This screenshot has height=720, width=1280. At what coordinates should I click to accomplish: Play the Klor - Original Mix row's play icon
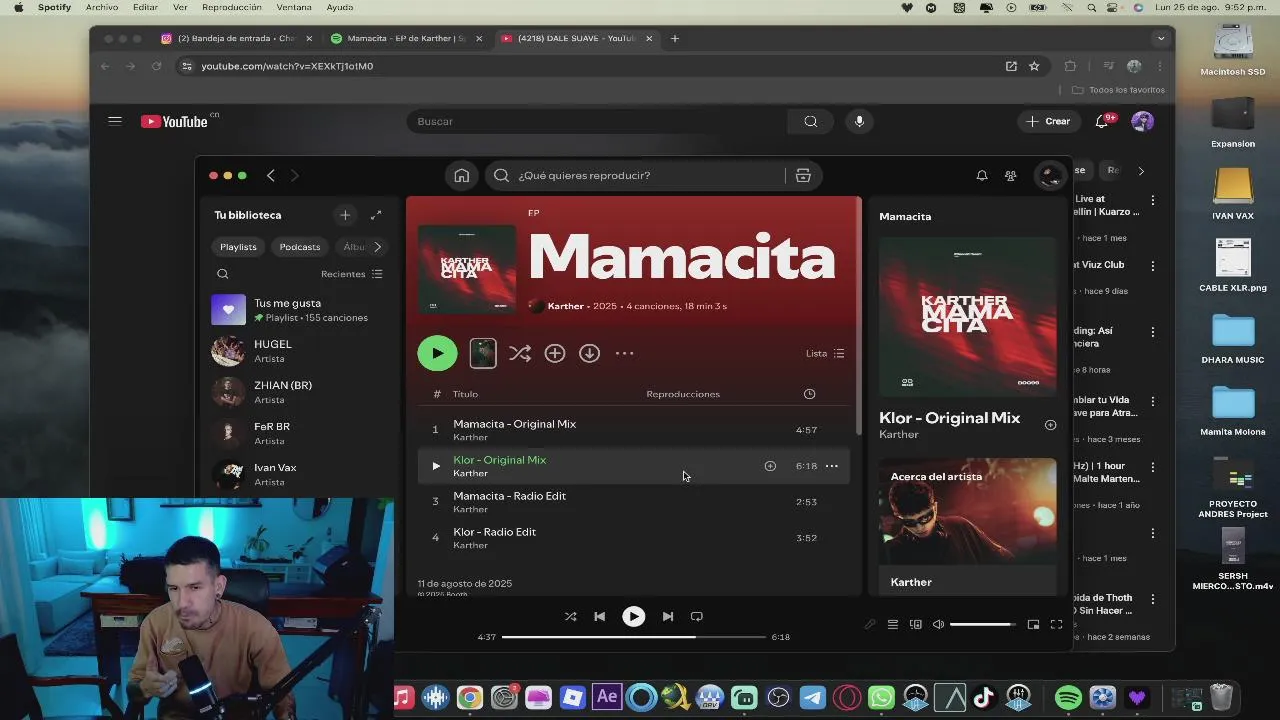(x=435, y=466)
